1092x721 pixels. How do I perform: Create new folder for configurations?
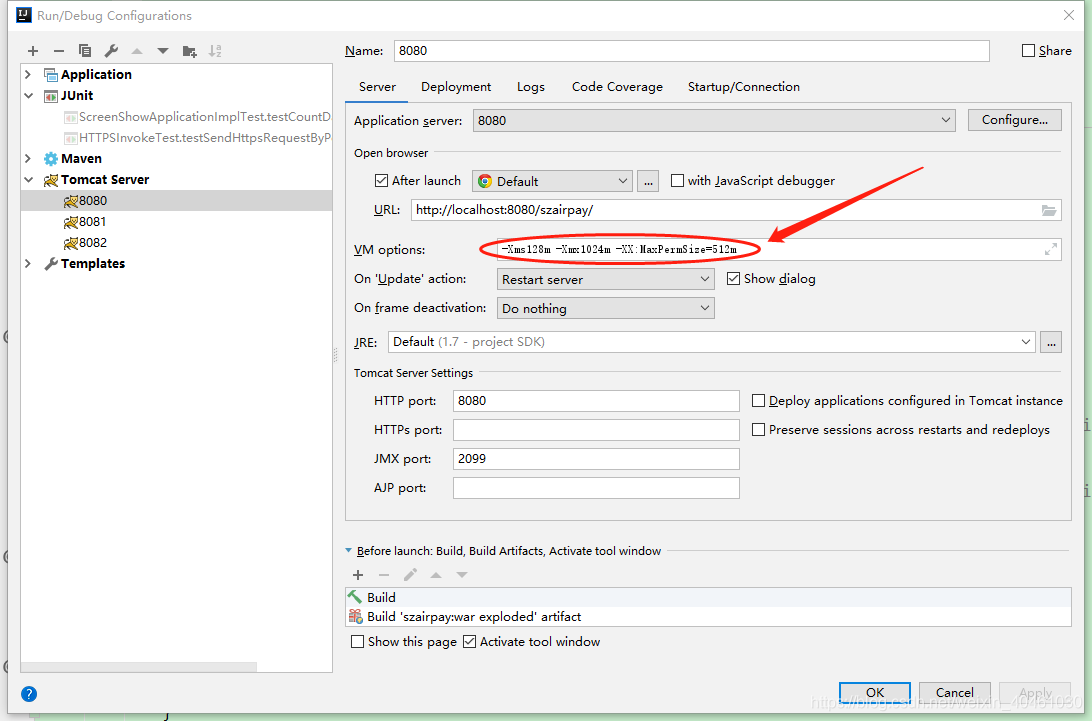tap(189, 51)
